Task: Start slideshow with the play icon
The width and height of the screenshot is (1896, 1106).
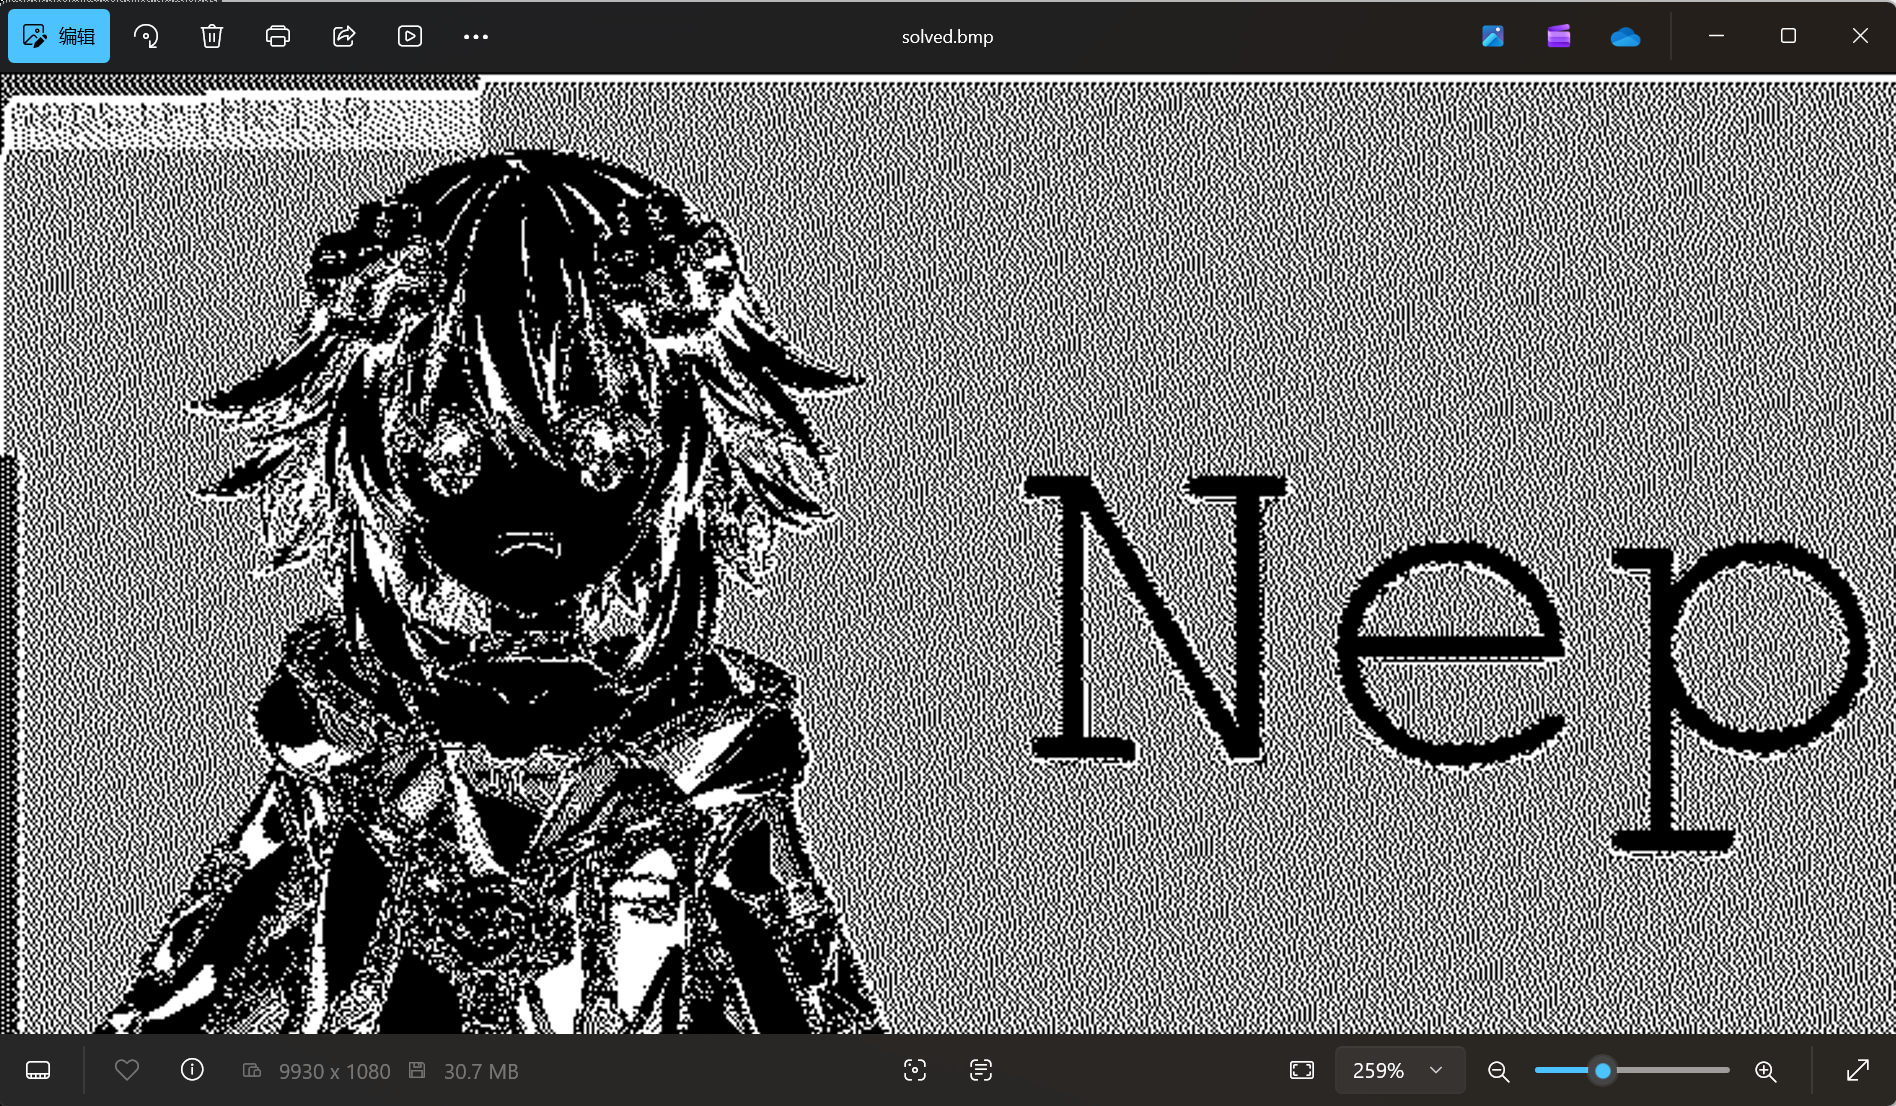Action: (x=410, y=36)
